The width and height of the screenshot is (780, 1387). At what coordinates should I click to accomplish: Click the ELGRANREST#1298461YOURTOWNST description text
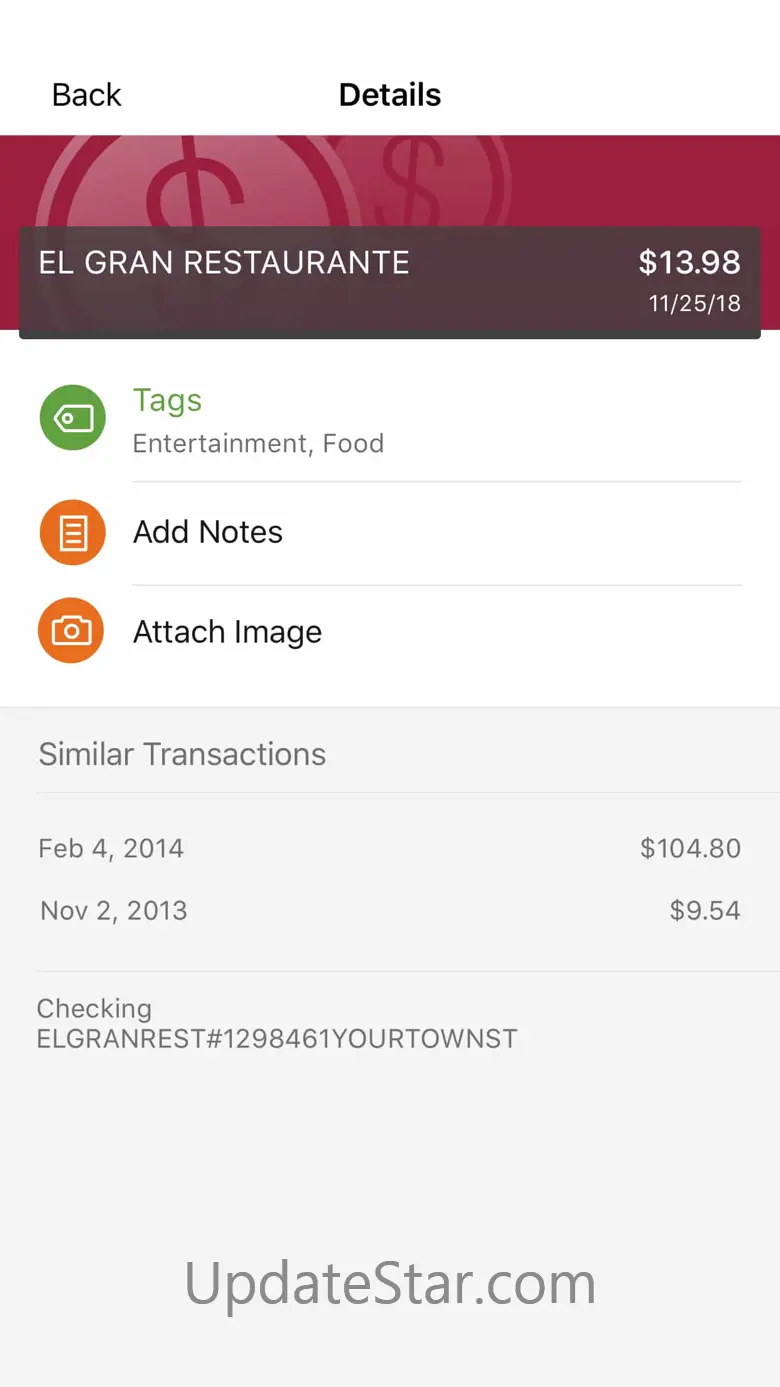point(277,1039)
